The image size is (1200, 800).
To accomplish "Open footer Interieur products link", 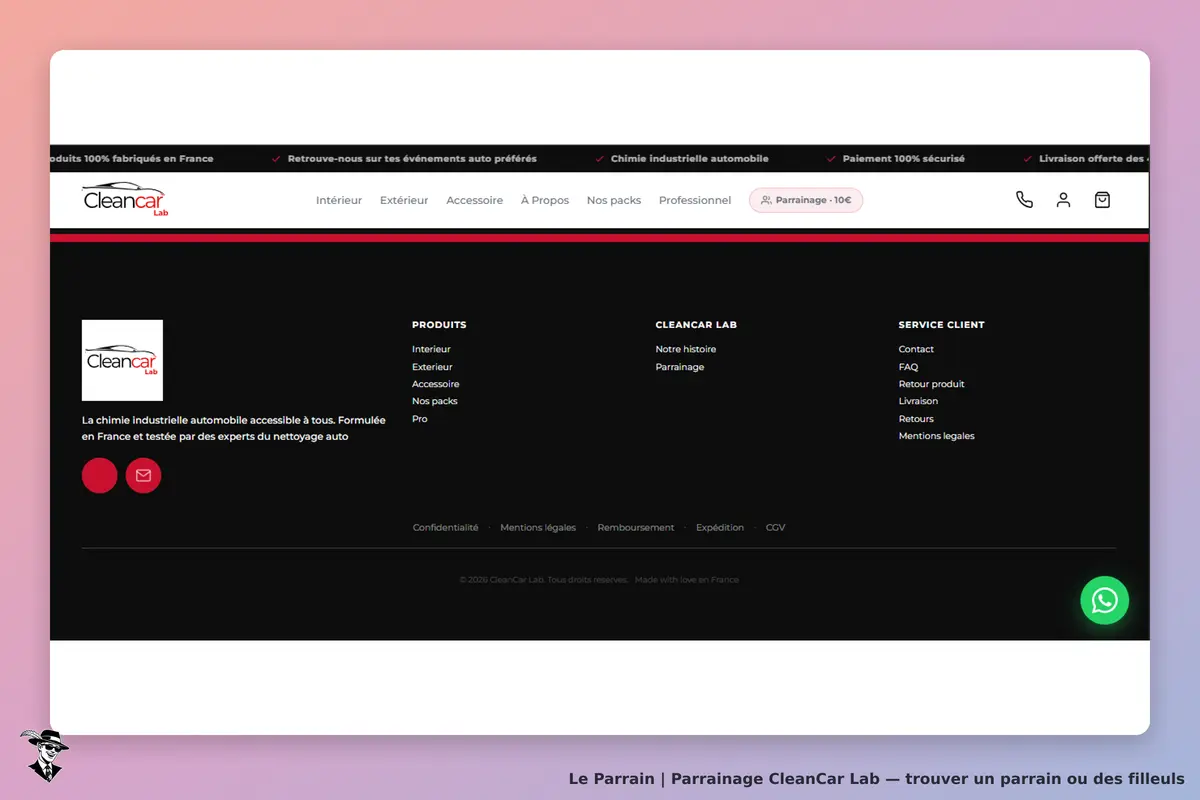I will pos(431,349).
